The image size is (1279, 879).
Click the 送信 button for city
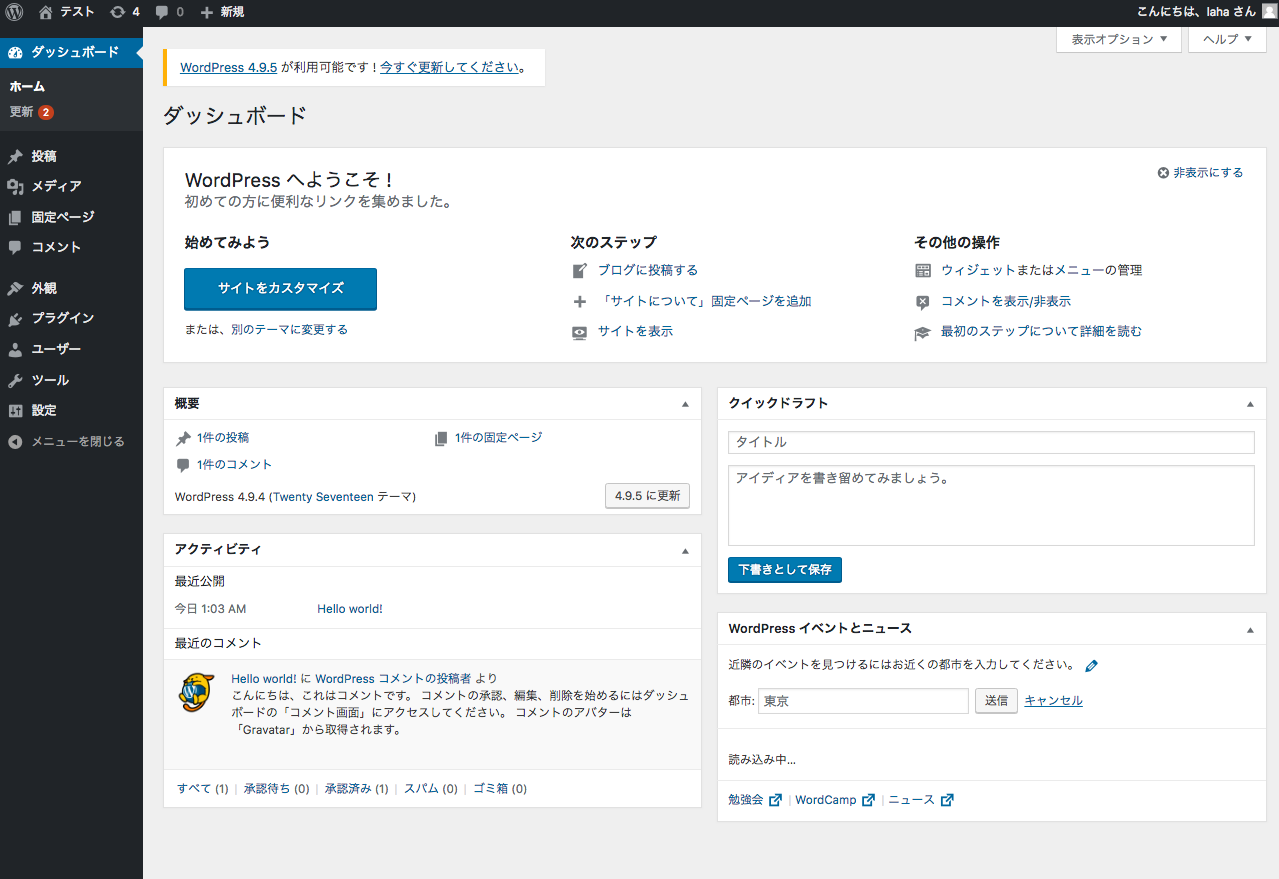pyautogui.click(x=996, y=701)
